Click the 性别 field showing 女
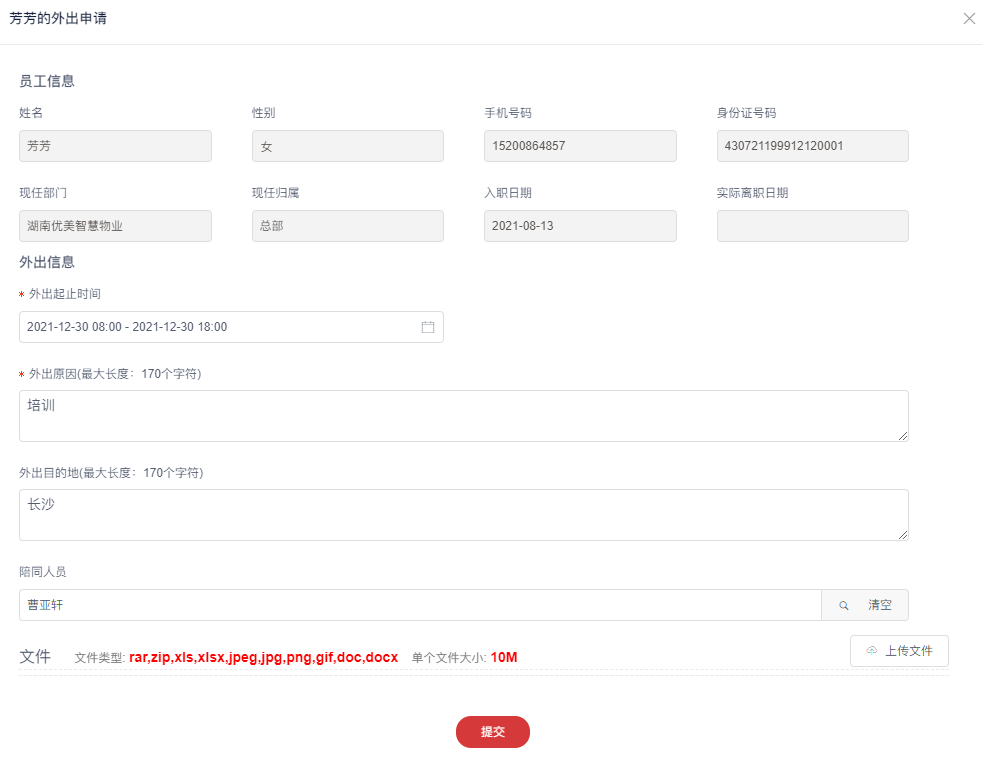 pos(347,146)
